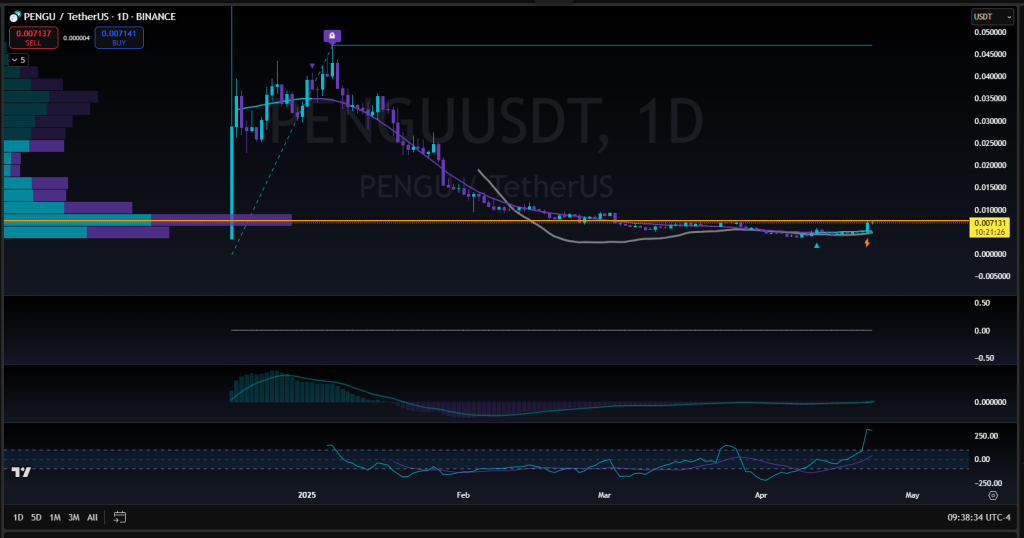Click the 0.000004 spread value
The image size is (1024, 538).
76,38
